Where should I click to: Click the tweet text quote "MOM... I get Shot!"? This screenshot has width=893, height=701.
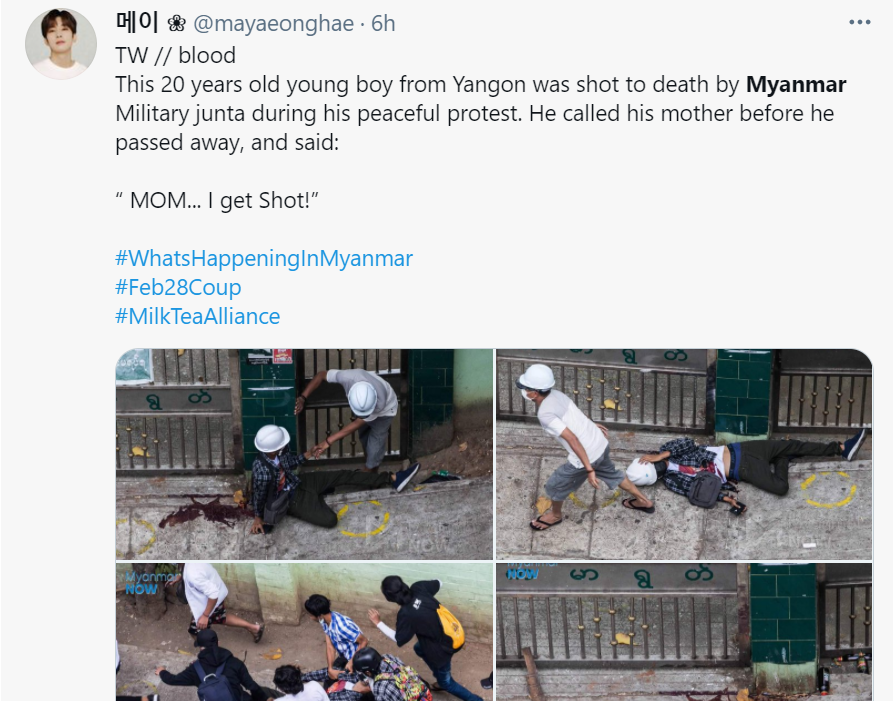tap(216, 200)
